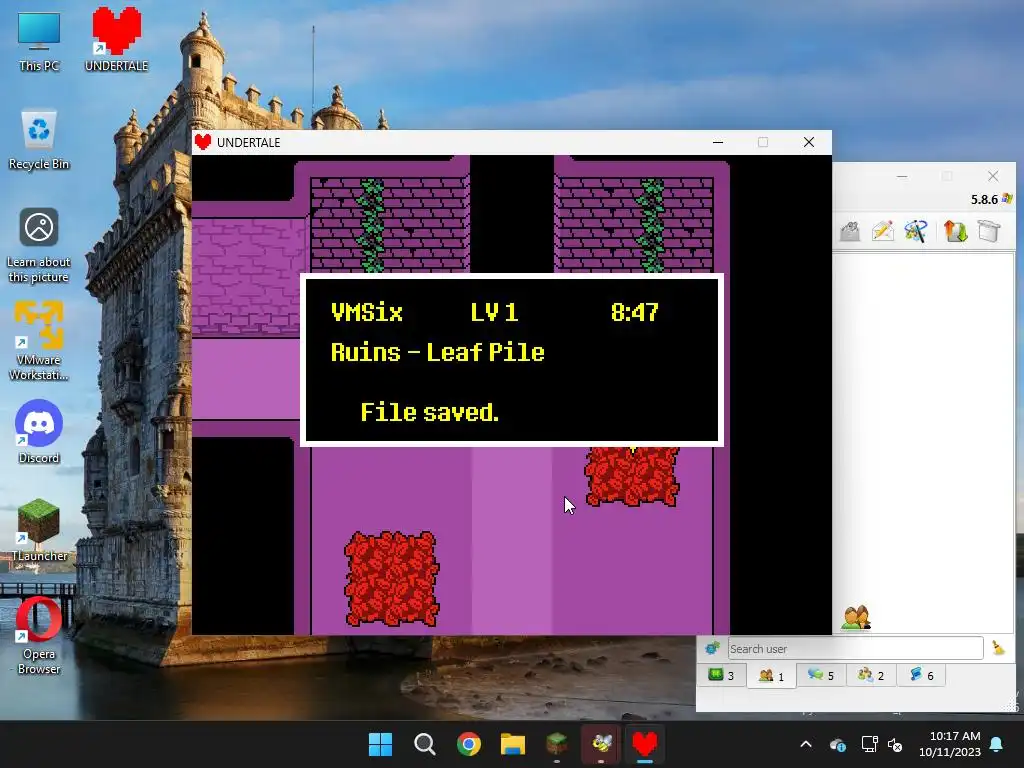1024x768 pixels.
Task: Expand the hidden system tray icons chevron
Action: (x=806, y=744)
